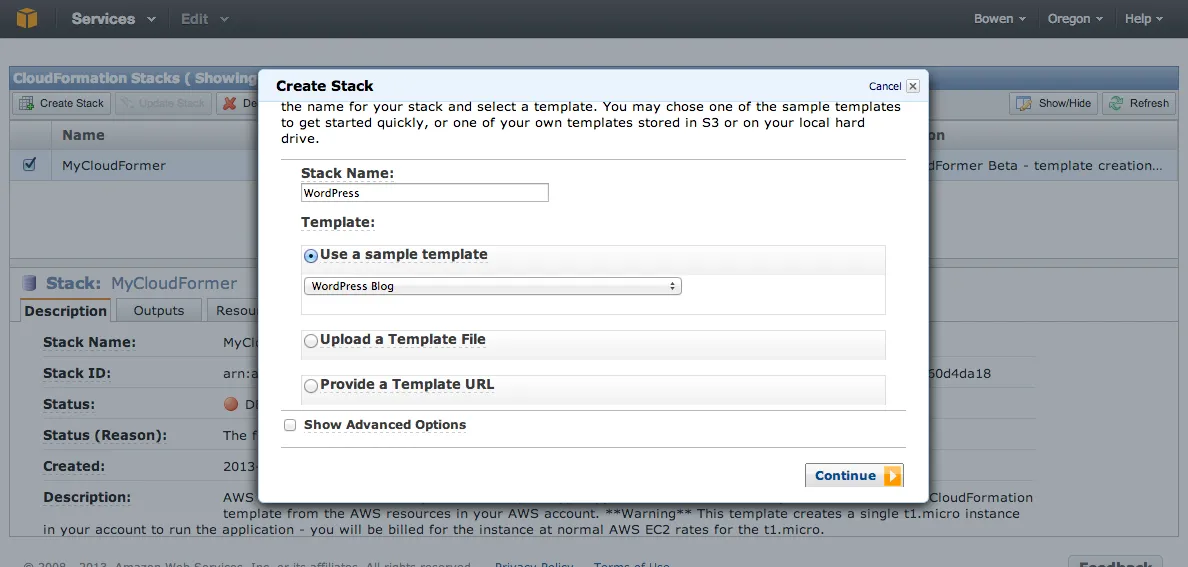Click the Template: label in dialog
The image size is (1188, 567).
coord(338,222)
